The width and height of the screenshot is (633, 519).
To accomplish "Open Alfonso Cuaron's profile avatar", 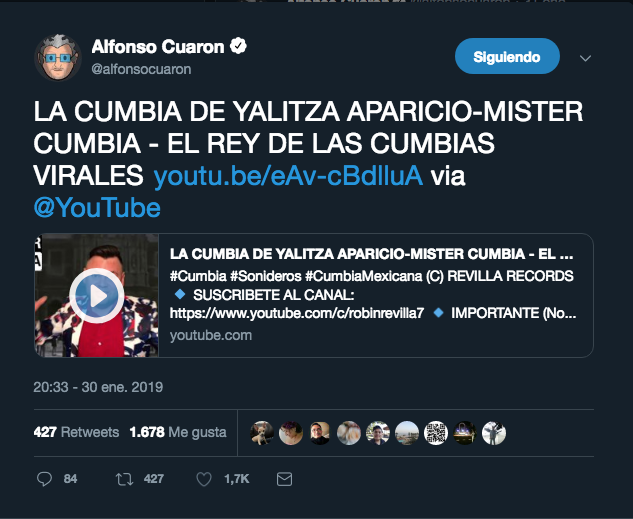I will tap(58, 58).
